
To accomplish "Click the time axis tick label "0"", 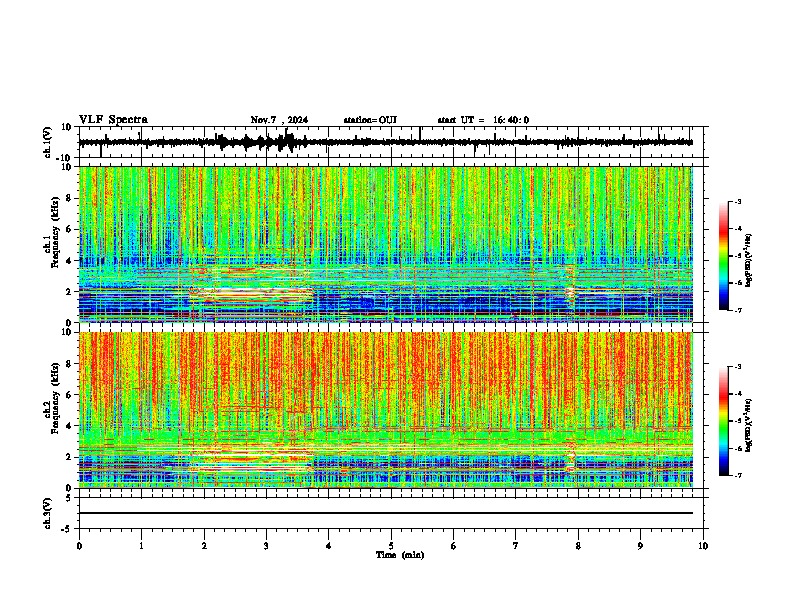I will click(79, 546).
